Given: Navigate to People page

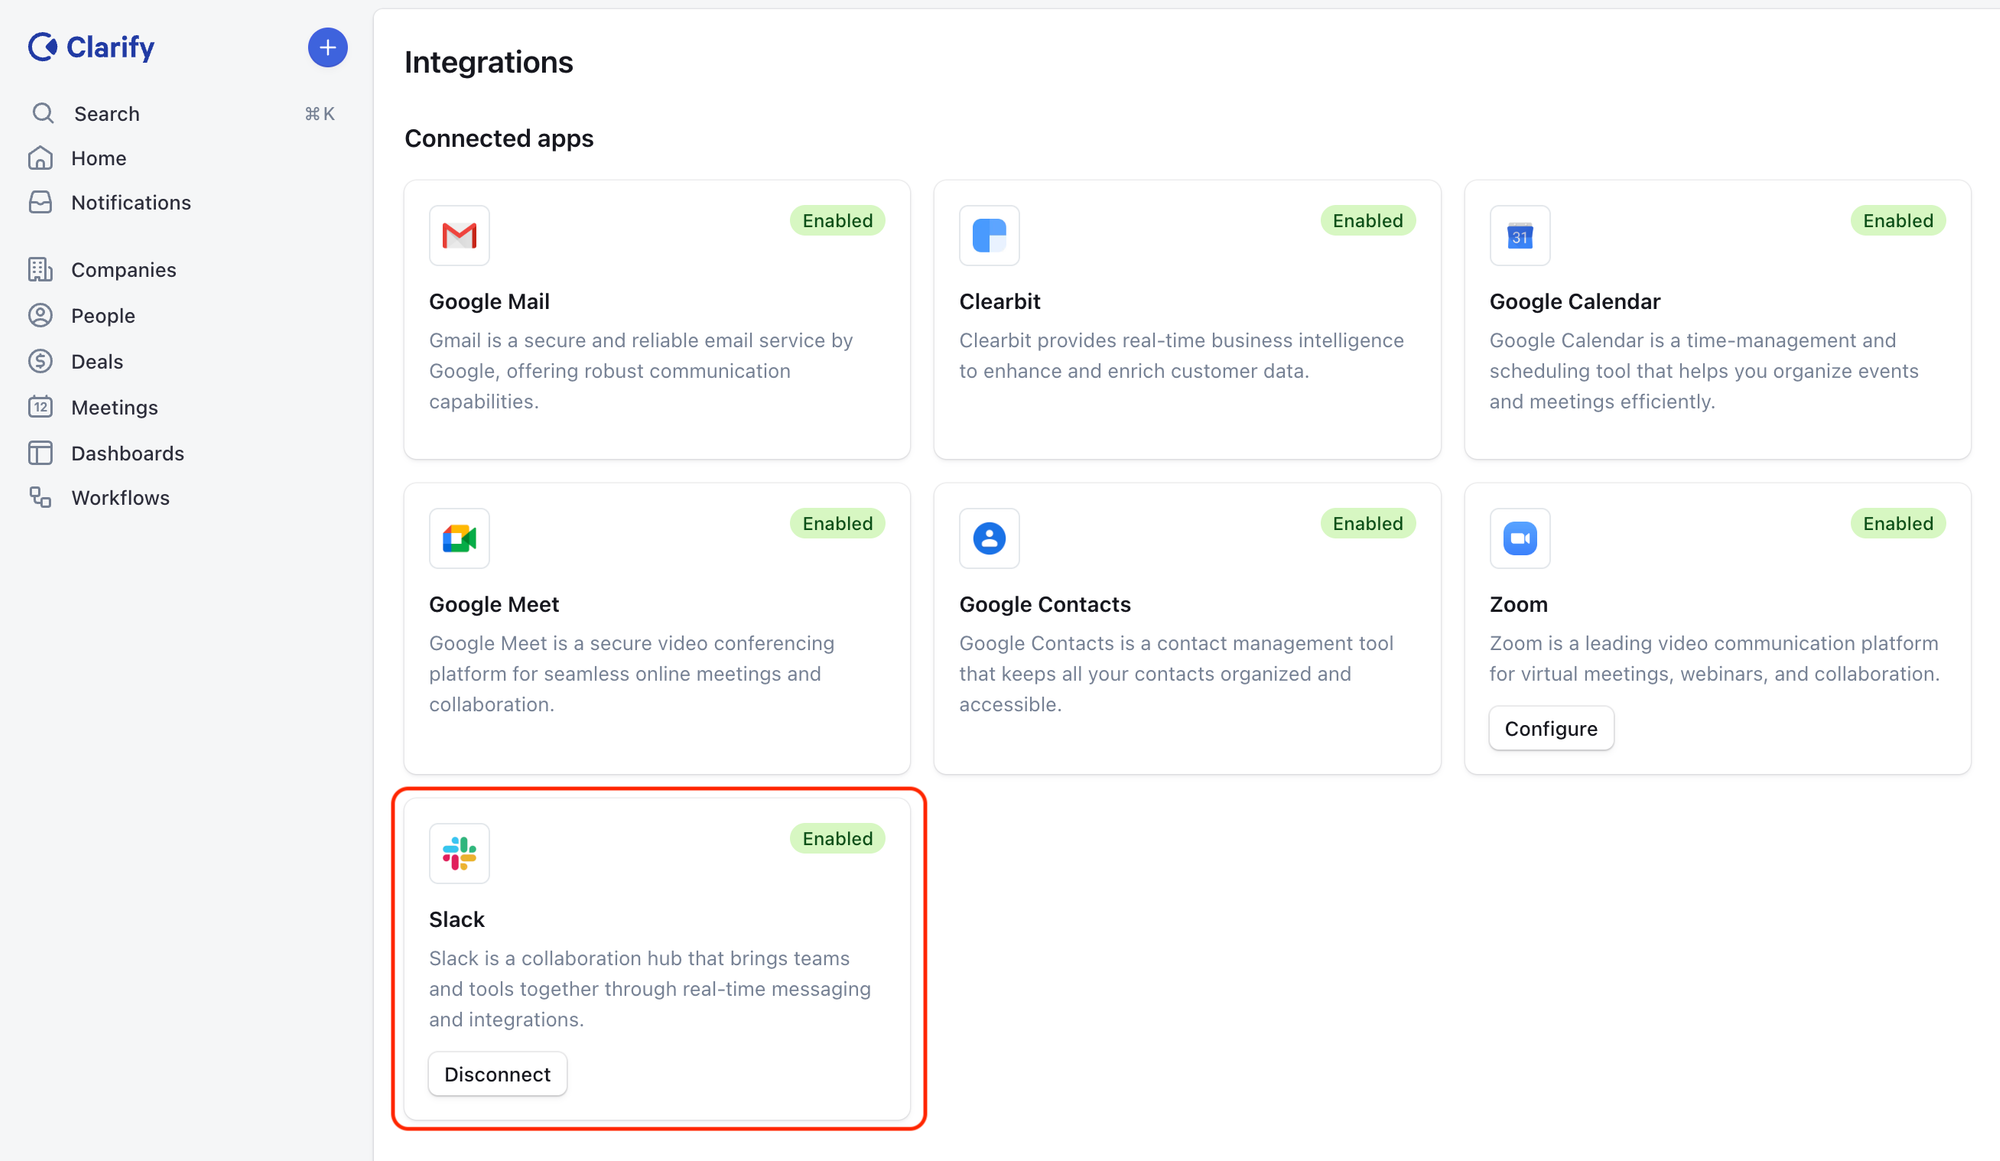Looking at the screenshot, I should click(x=102, y=316).
